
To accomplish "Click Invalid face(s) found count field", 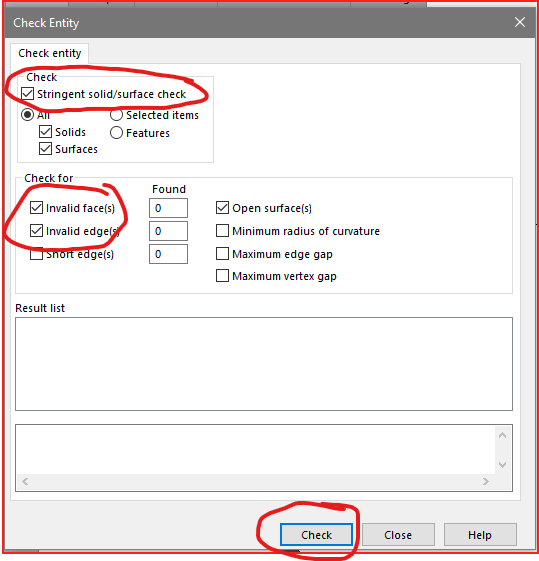I will coord(168,208).
